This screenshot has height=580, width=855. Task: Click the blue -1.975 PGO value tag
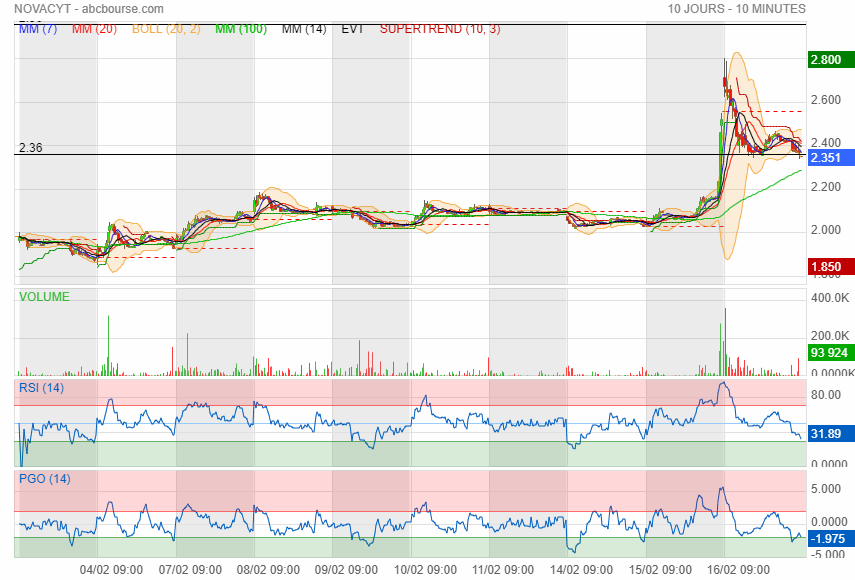coord(831,539)
